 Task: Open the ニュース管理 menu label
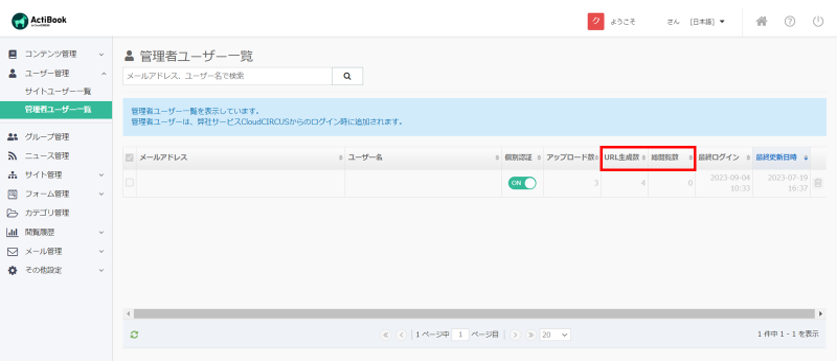47,156
